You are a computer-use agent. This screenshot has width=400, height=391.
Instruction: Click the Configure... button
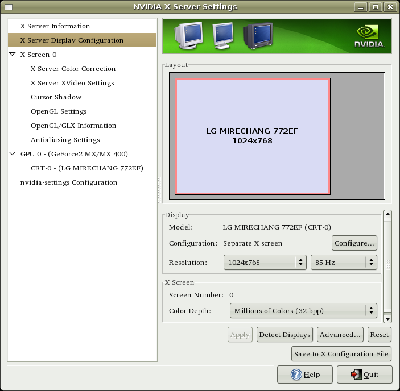pos(355,243)
